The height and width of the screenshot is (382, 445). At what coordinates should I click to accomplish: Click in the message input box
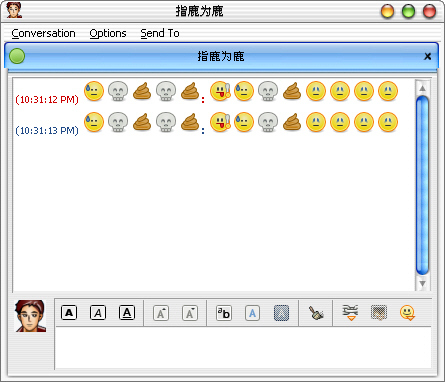pos(243,348)
